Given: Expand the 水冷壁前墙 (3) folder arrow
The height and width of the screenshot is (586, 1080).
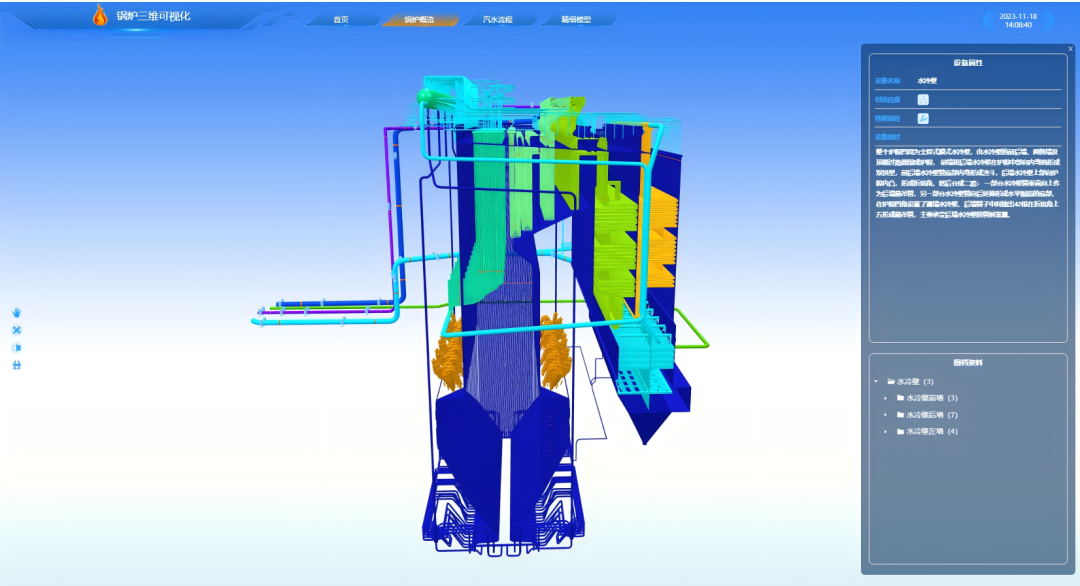Looking at the screenshot, I should [x=885, y=398].
